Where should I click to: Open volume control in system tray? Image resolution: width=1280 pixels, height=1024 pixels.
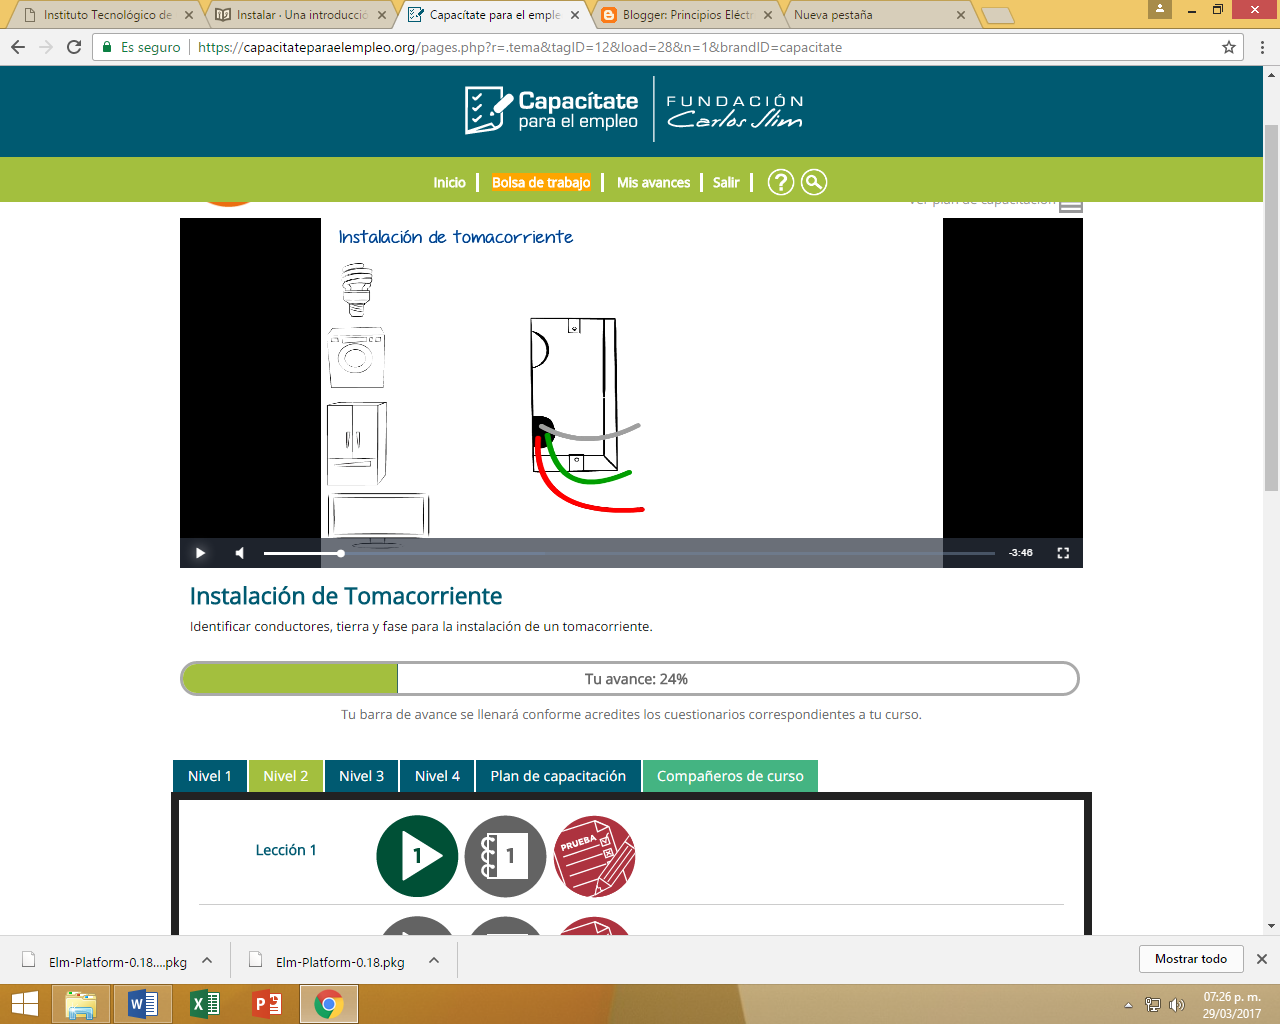pyautogui.click(x=1177, y=1005)
